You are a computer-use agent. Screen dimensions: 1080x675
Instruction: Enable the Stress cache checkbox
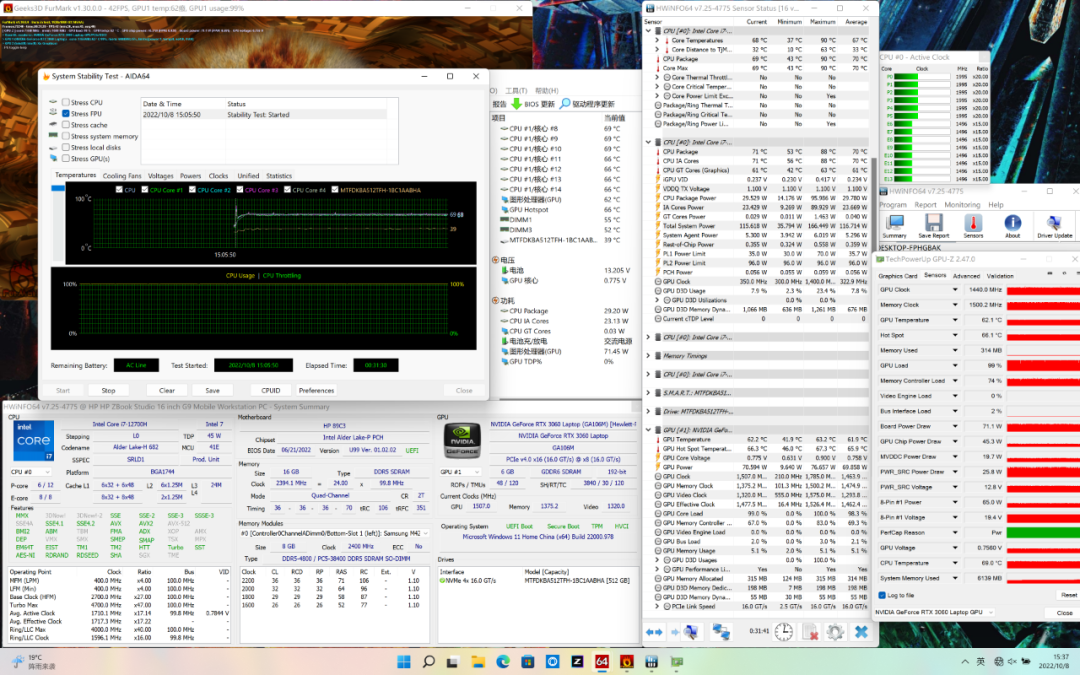(65, 125)
